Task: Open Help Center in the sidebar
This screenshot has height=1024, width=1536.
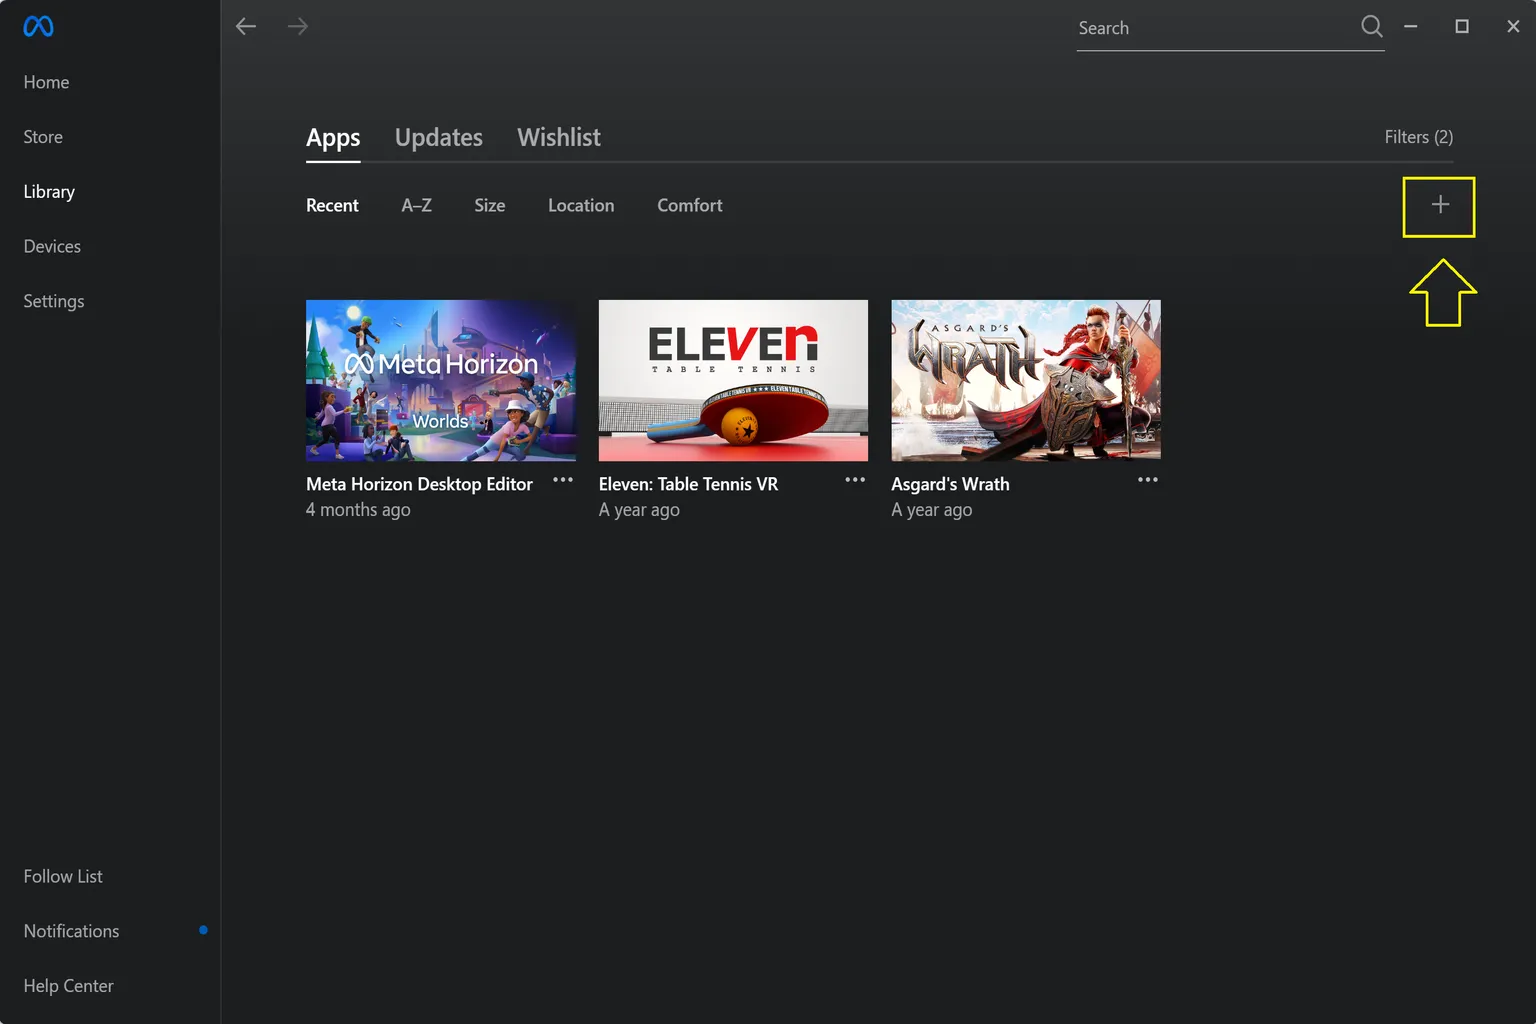Action: point(68,986)
